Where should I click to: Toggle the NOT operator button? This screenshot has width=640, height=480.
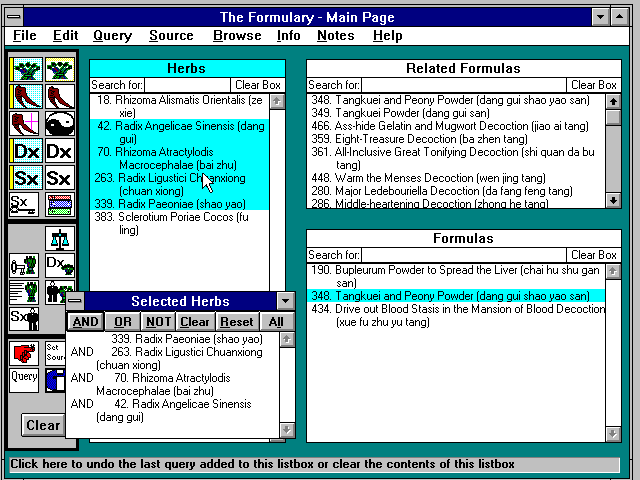pos(158,322)
